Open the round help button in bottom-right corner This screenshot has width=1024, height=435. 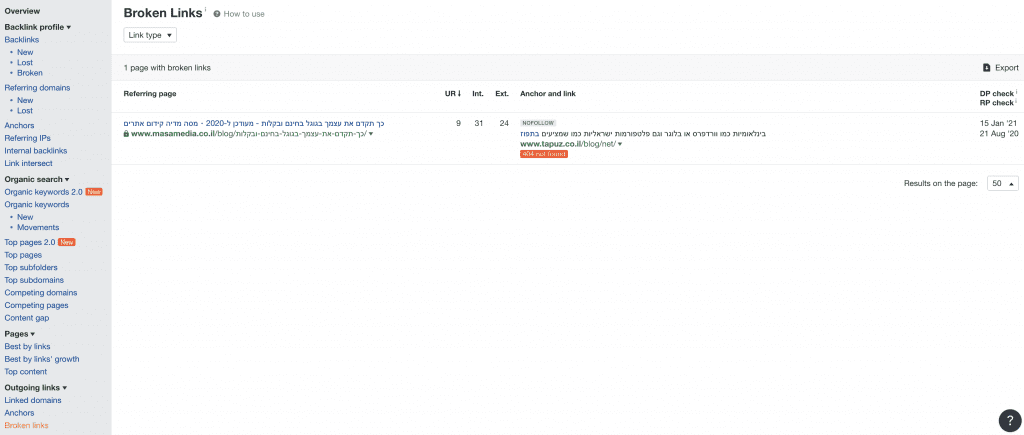point(1008,420)
